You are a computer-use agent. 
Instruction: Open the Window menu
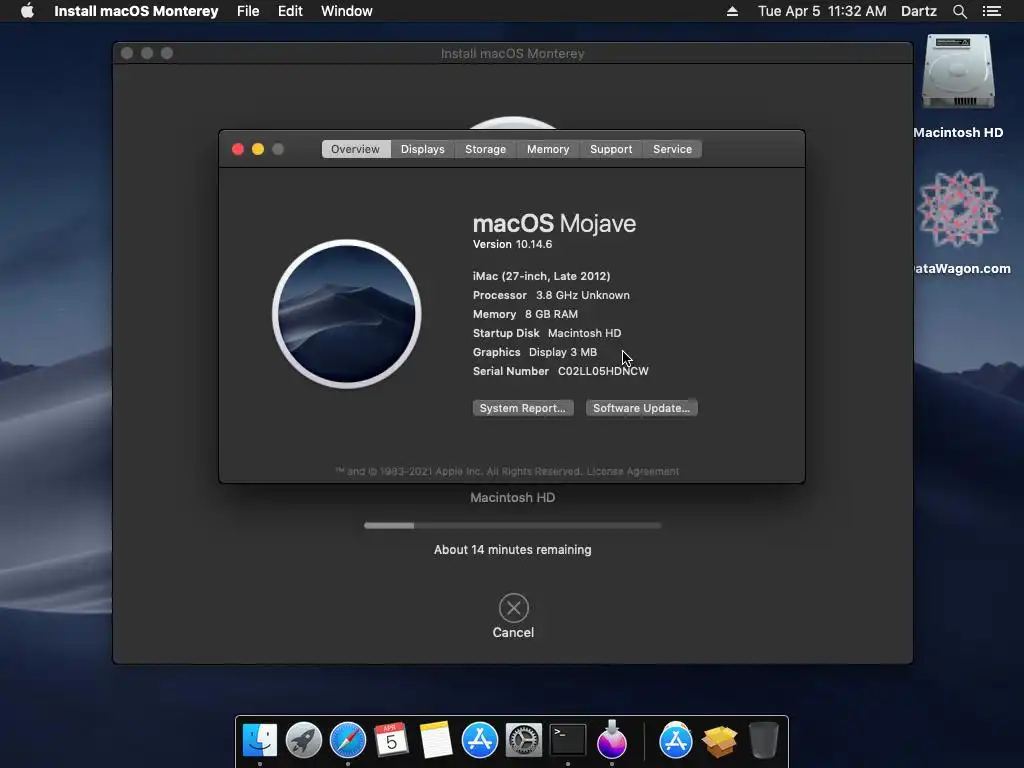(x=347, y=11)
